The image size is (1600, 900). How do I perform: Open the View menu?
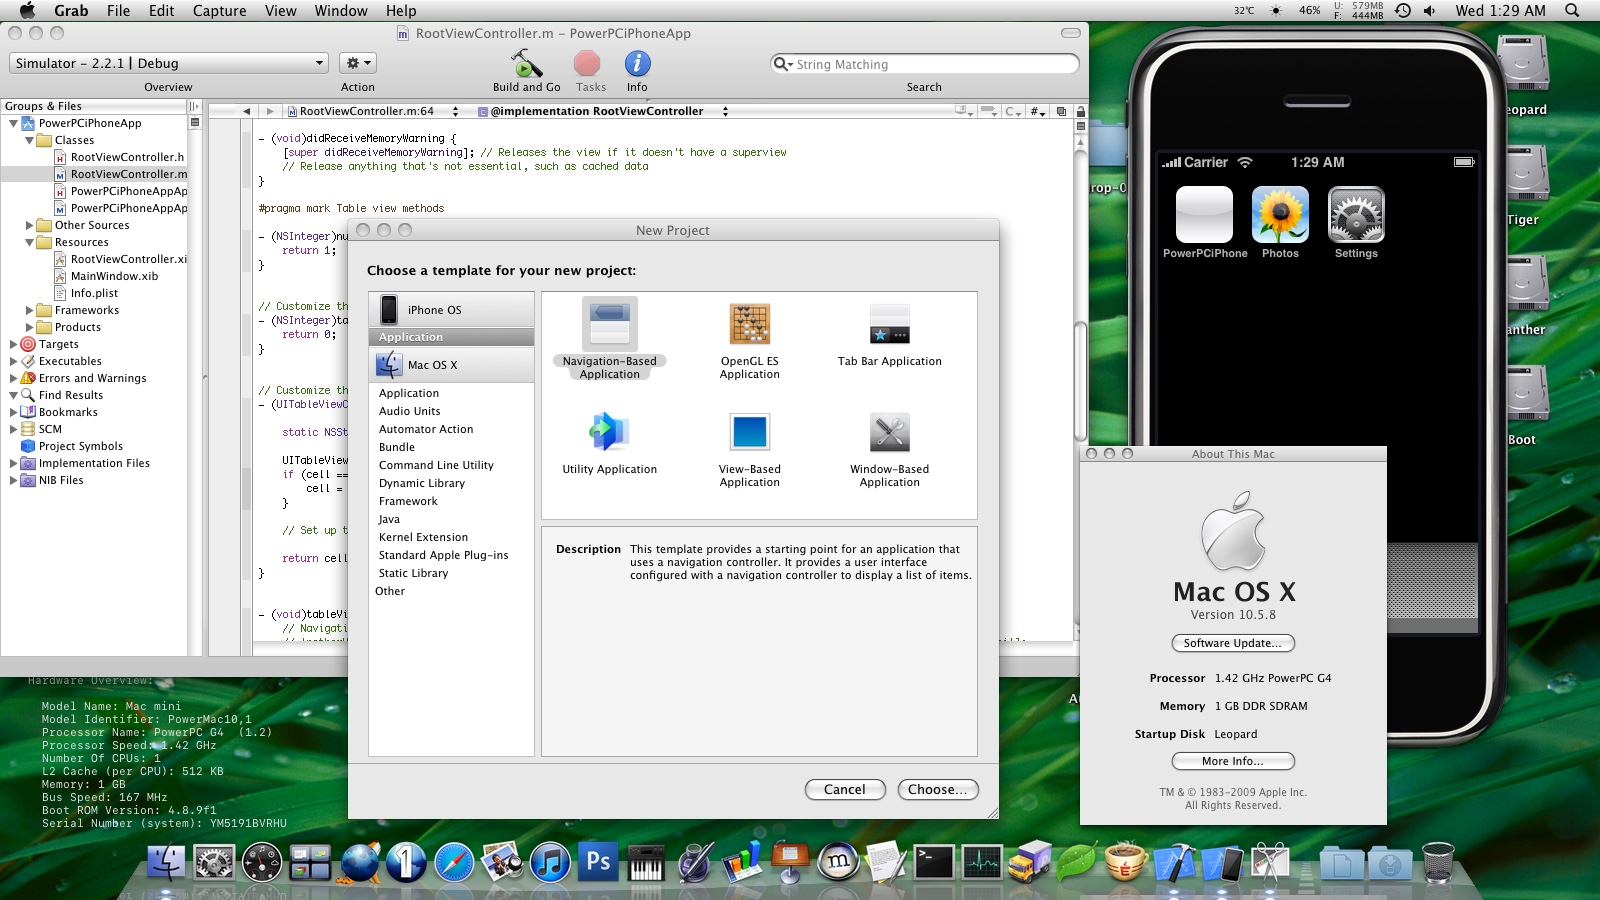[x=280, y=11]
